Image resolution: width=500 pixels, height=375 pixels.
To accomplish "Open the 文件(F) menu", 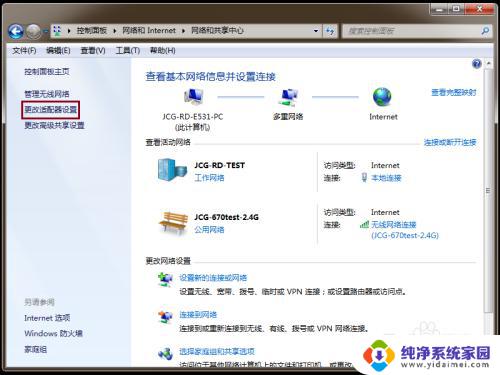I will coord(24,51).
